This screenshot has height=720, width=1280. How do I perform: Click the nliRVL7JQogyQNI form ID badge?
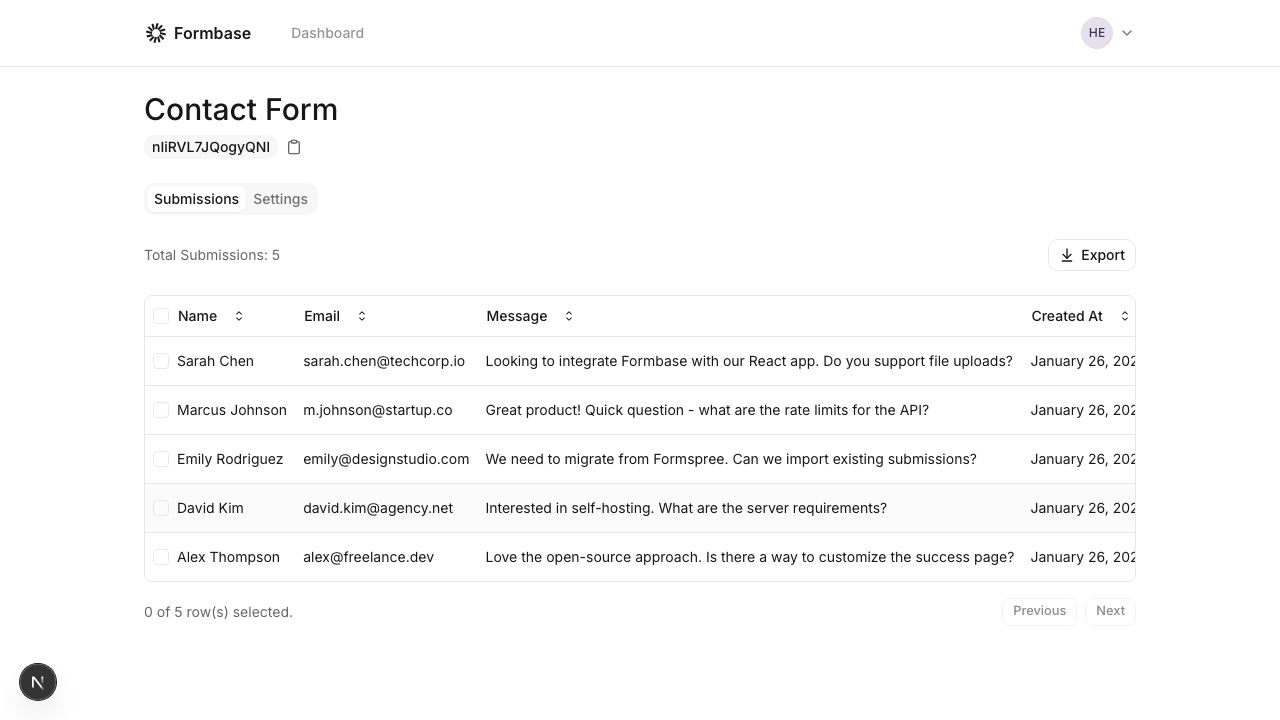210,147
